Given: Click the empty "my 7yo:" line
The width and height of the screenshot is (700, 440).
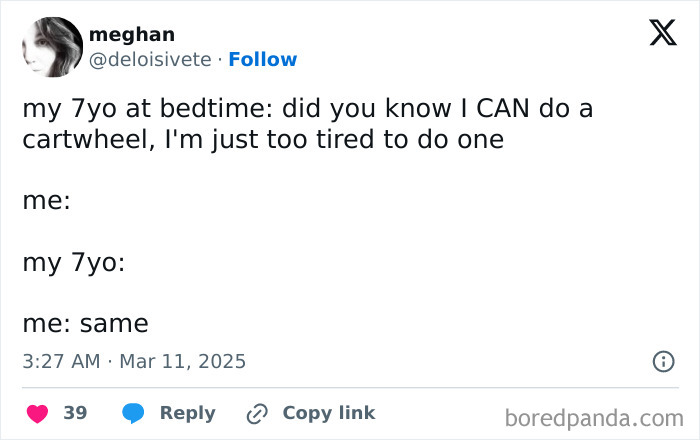Looking at the screenshot, I should [73, 263].
